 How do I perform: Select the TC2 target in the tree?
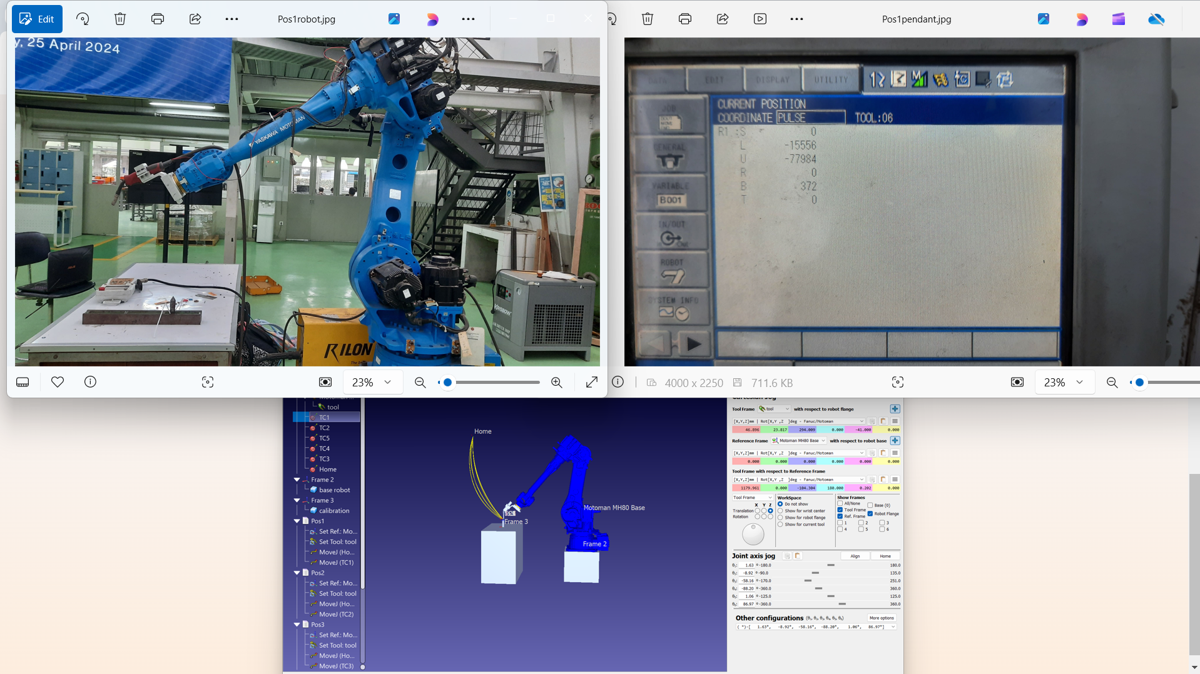click(x=324, y=428)
